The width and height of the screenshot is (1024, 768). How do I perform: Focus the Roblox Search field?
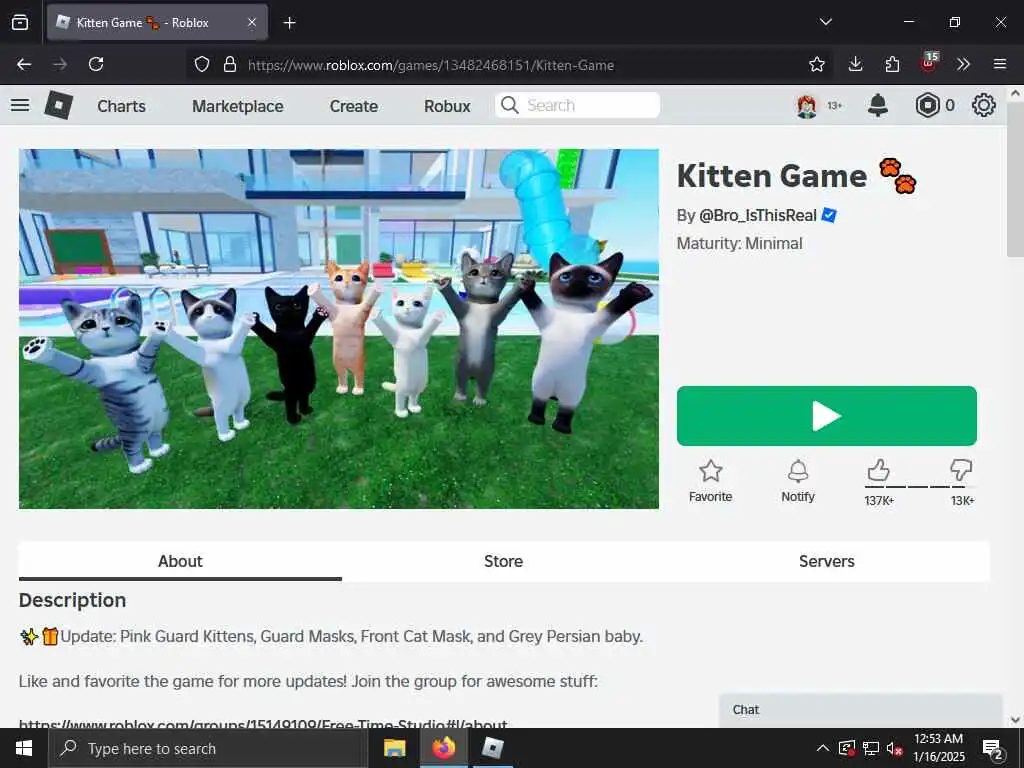pos(577,105)
